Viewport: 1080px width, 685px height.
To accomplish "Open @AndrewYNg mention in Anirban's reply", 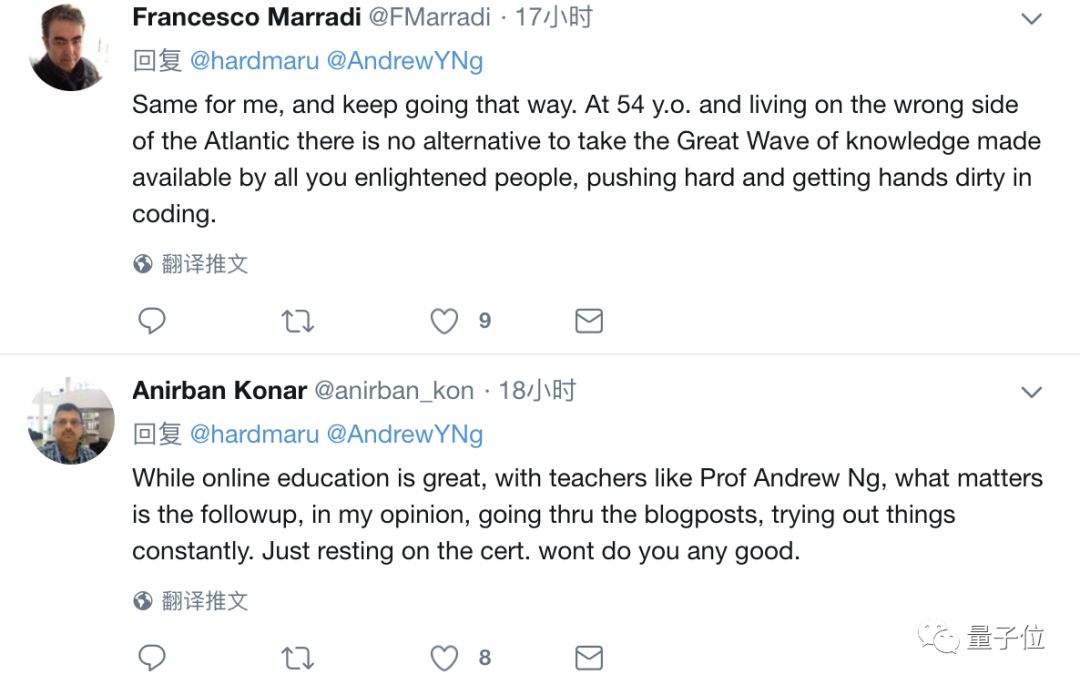I will click(405, 434).
